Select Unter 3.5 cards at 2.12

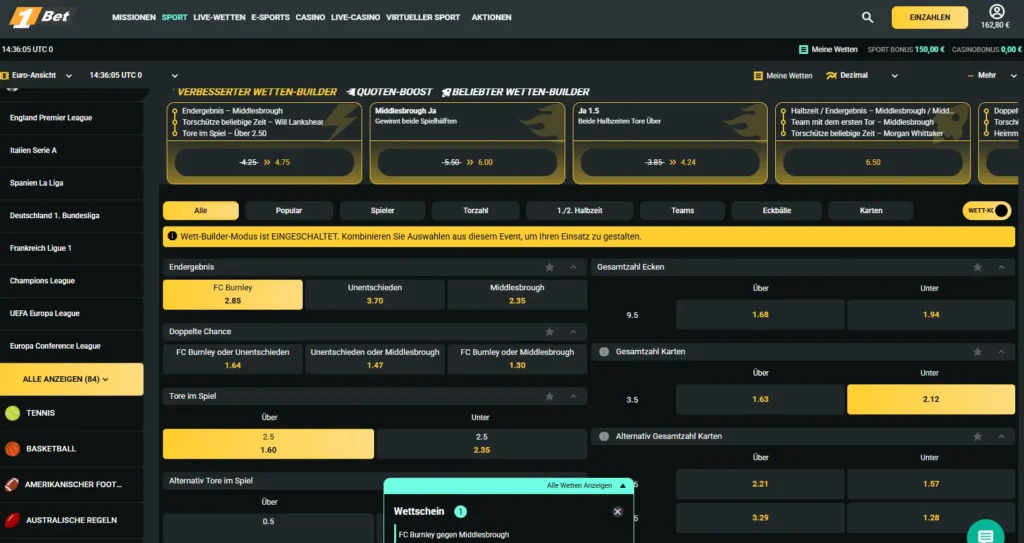tap(931, 399)
